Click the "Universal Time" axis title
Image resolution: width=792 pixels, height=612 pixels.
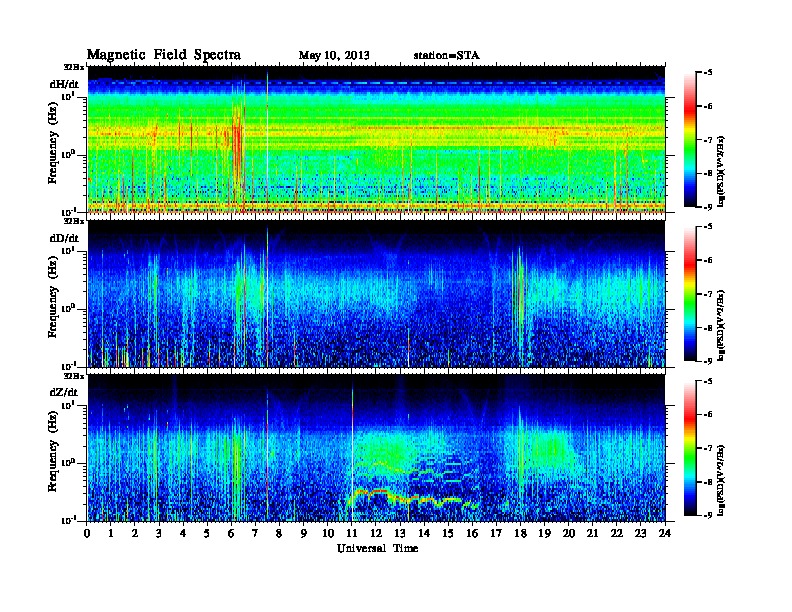click(378, 548)
